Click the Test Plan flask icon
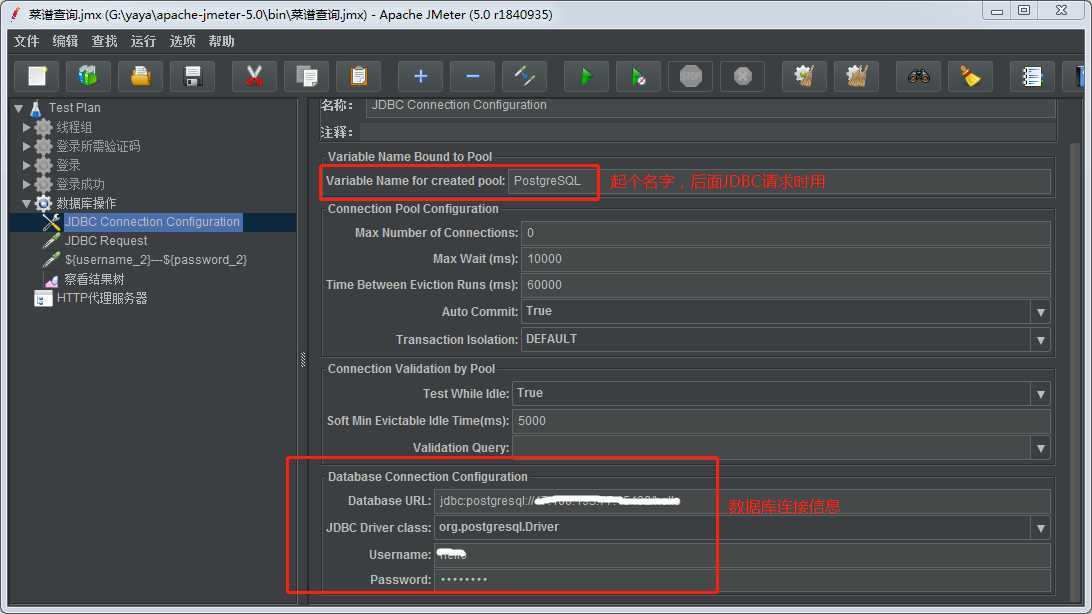1092x614 pixels. (36, 108)
